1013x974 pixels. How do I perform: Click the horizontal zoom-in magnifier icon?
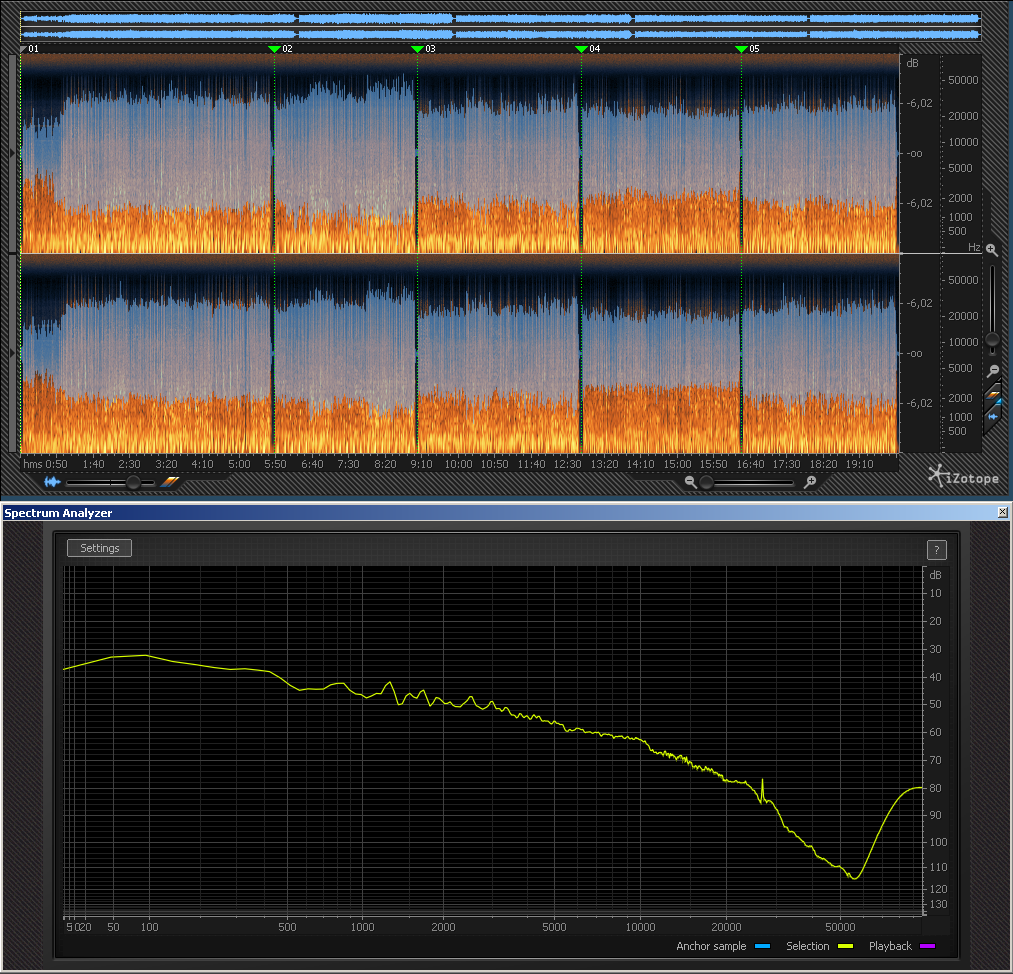810,482
